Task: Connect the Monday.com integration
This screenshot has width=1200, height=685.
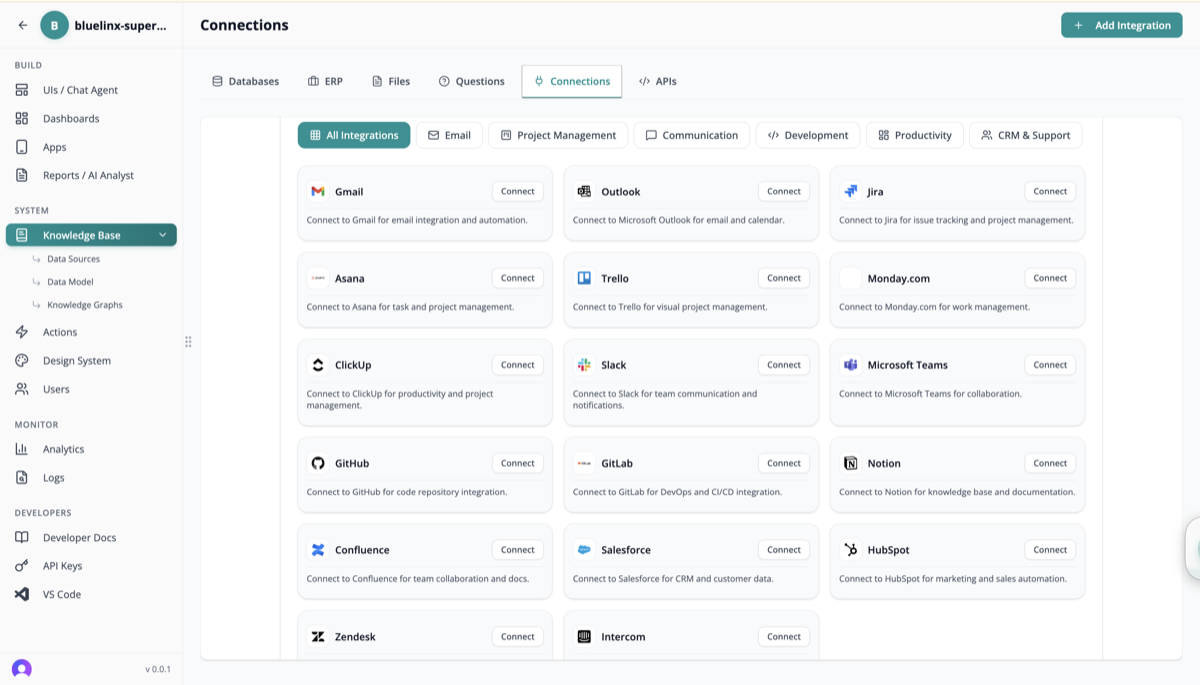Action: (1050, 278)
